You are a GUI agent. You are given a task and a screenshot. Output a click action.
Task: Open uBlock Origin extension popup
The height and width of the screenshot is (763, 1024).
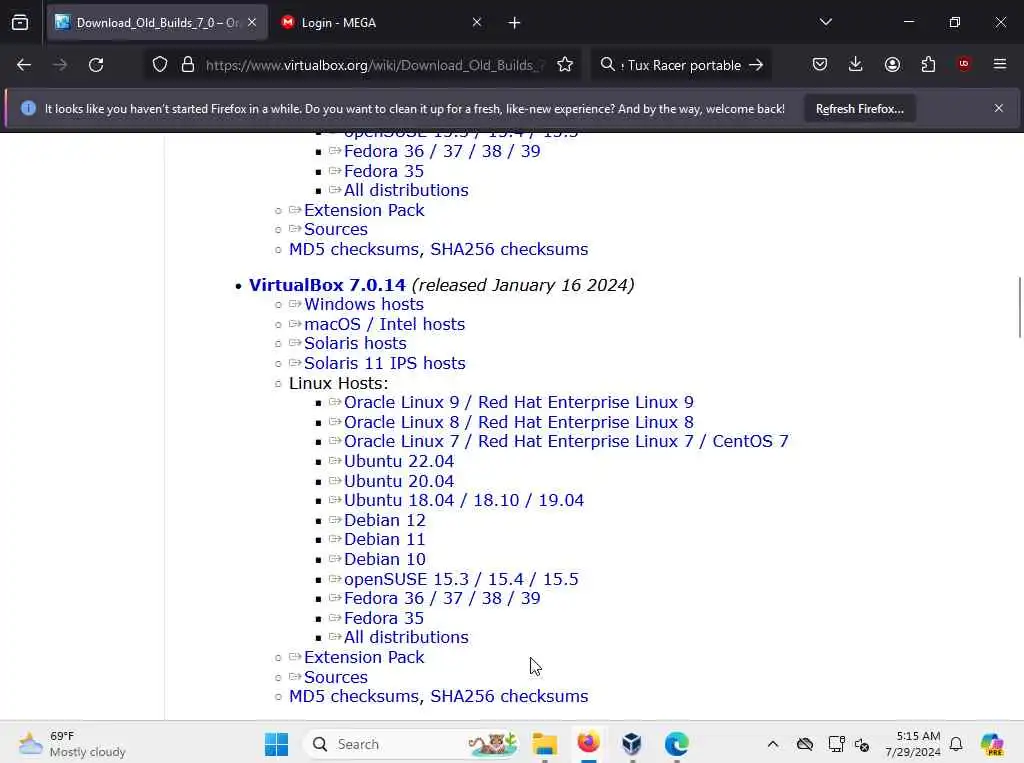coord(964,64)
